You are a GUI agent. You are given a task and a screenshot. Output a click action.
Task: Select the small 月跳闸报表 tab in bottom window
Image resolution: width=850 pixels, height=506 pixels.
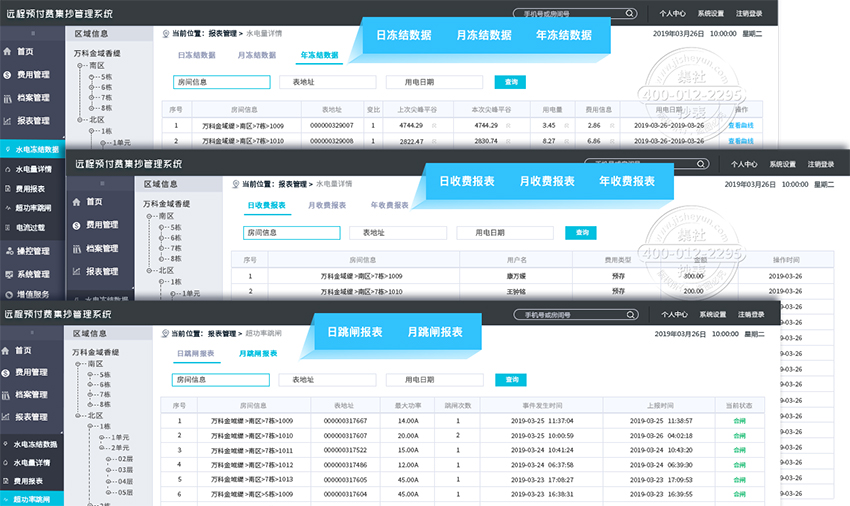tap(258, 353)
